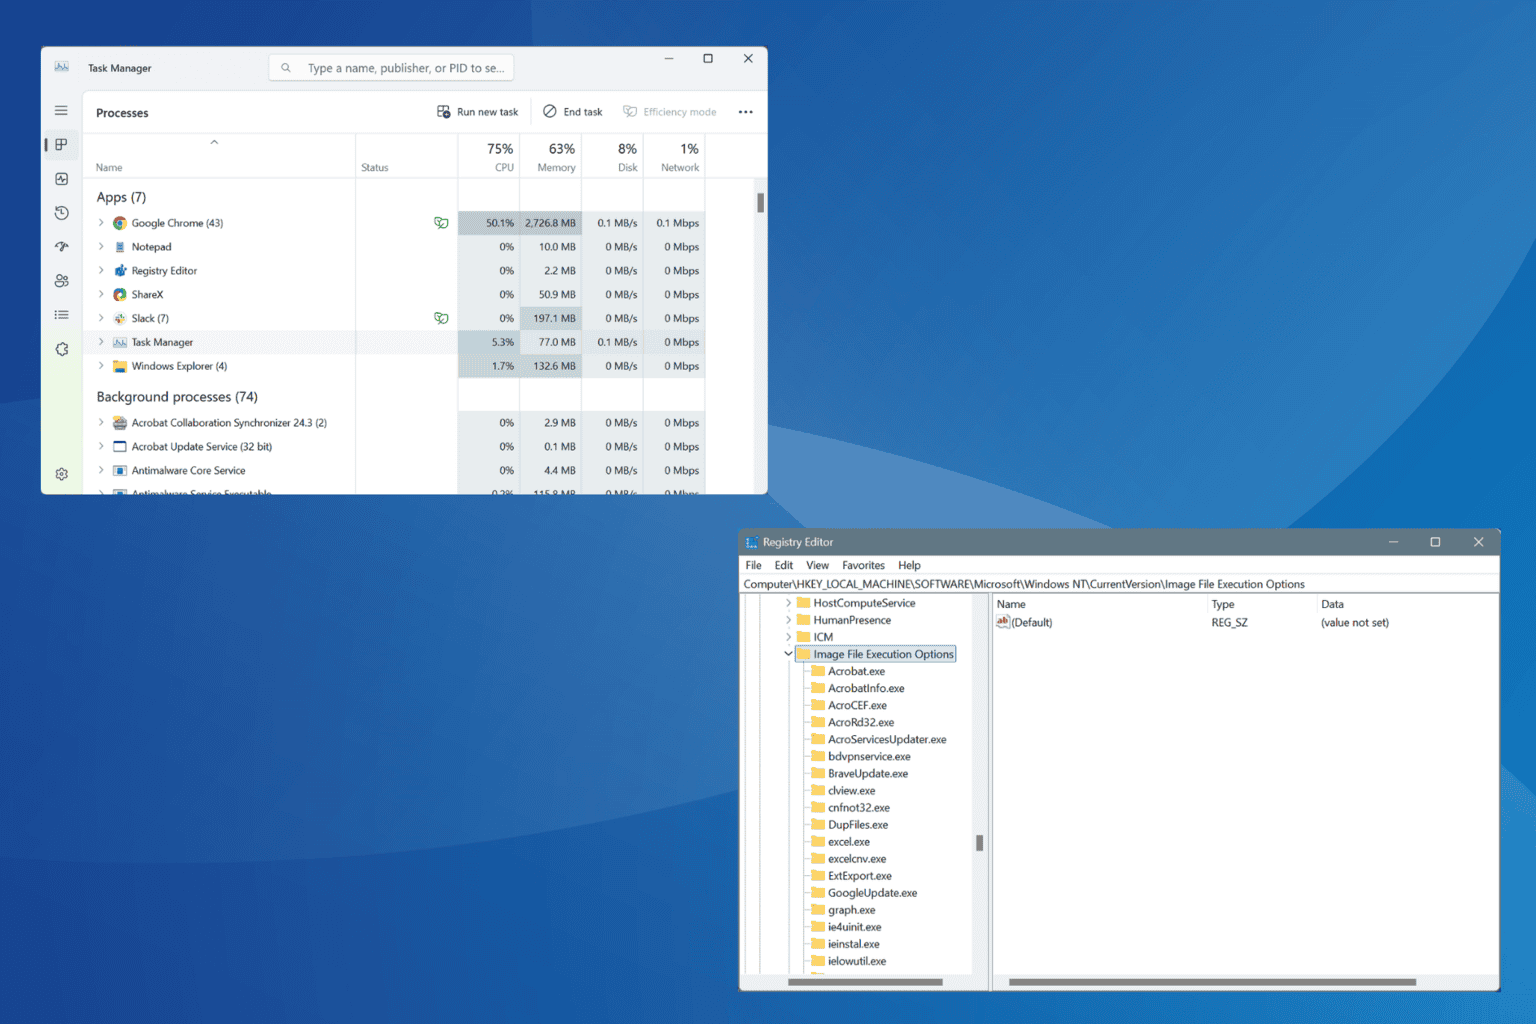This screenshot has height=1024, width=1536.
Task: Click End task button
Action: (x=573, y=112)
